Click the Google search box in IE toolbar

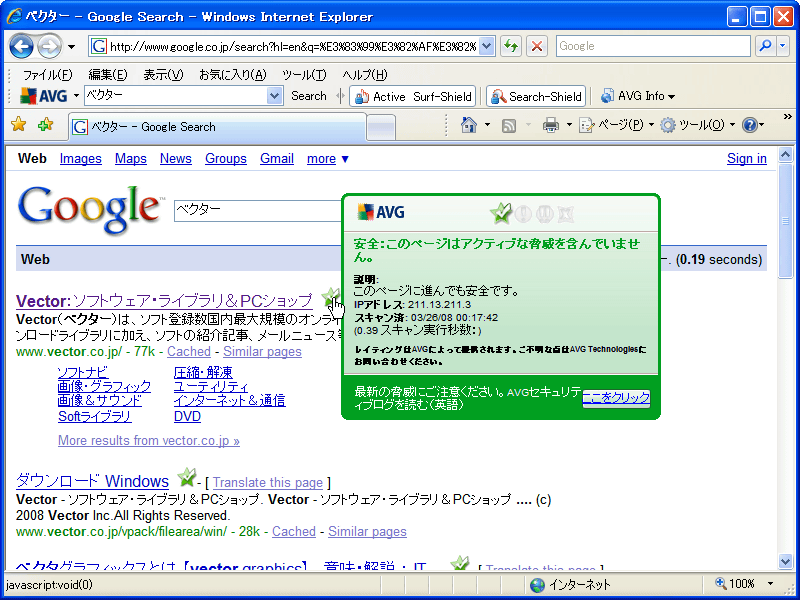tap(654, 46)
